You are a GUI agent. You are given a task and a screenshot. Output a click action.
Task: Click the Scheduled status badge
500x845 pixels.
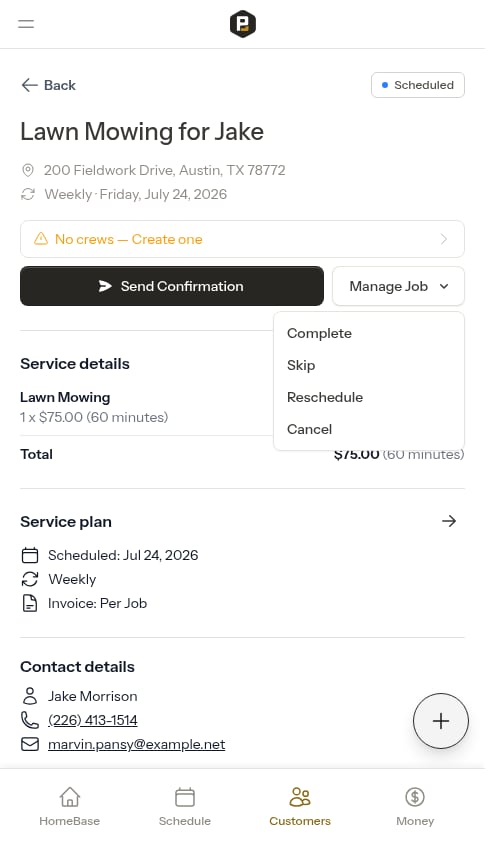point(418,85)
